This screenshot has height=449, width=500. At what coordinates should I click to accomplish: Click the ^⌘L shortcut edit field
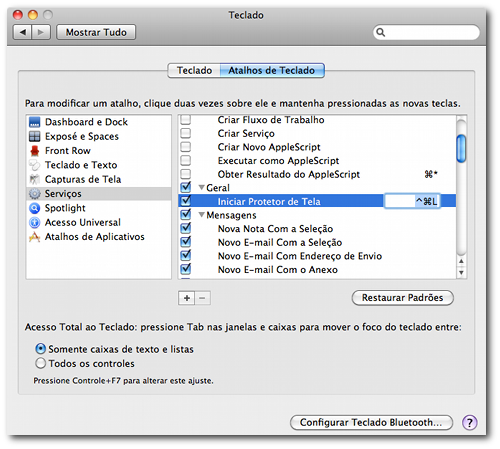[412, 201]
